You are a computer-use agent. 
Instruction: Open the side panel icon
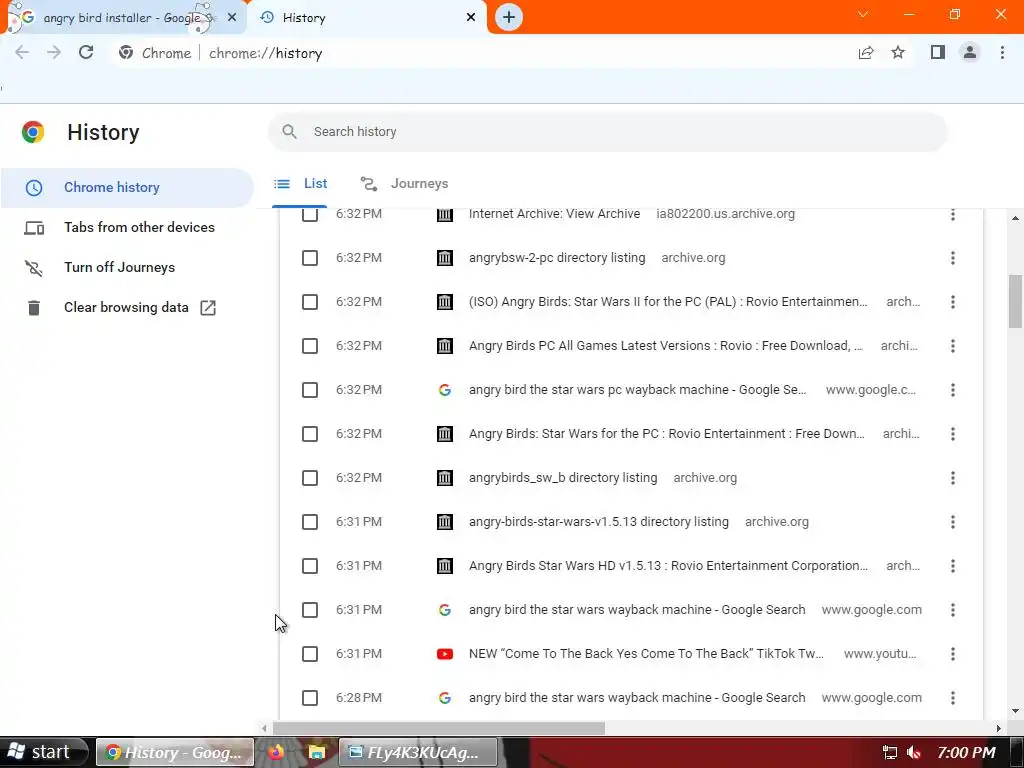938,52
